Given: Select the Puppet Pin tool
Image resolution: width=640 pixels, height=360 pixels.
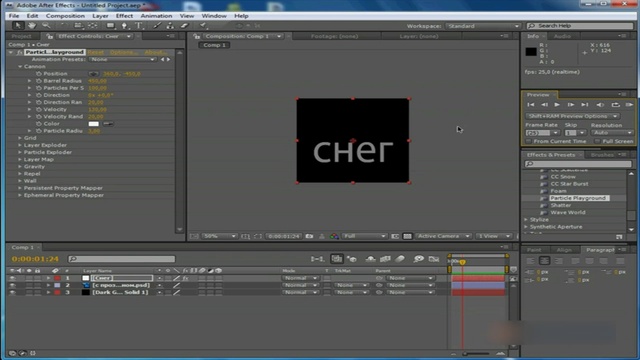Looking at the screenshot, I should [x=203, y=26].
